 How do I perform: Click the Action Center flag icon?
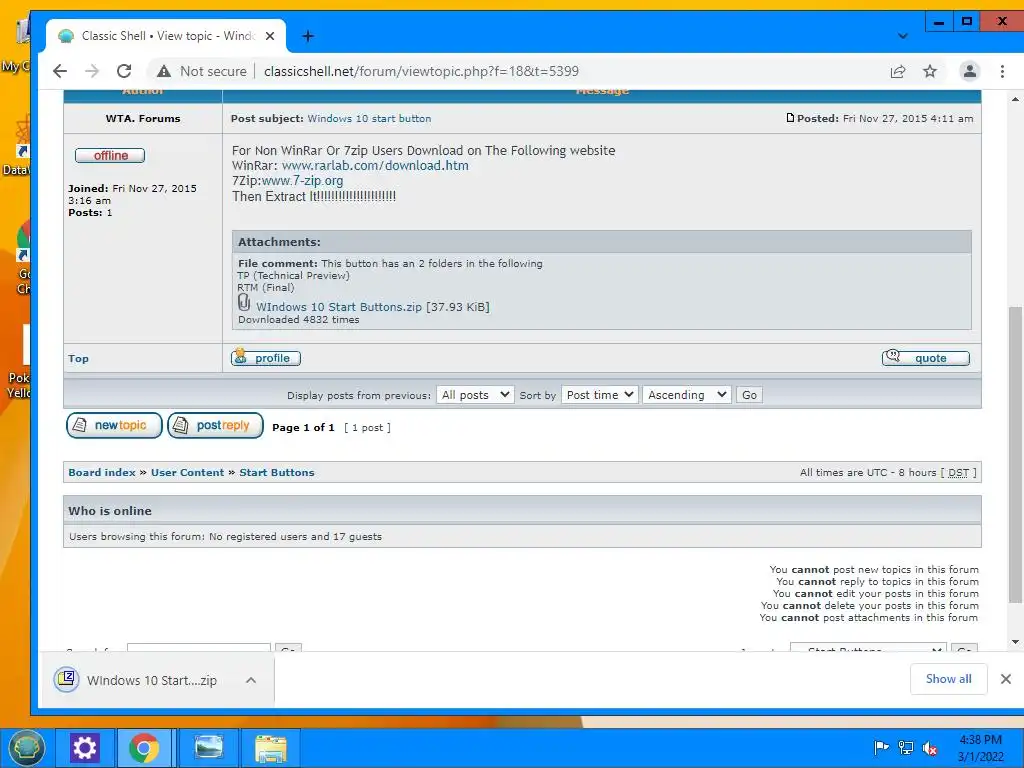point(881,748)
